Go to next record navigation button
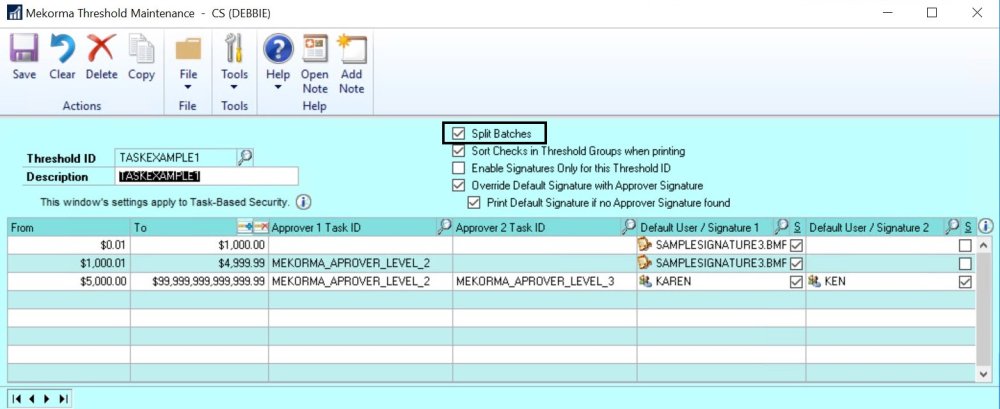The width and height of the screenshot is (1000, 409). click(x=47, y=399)
